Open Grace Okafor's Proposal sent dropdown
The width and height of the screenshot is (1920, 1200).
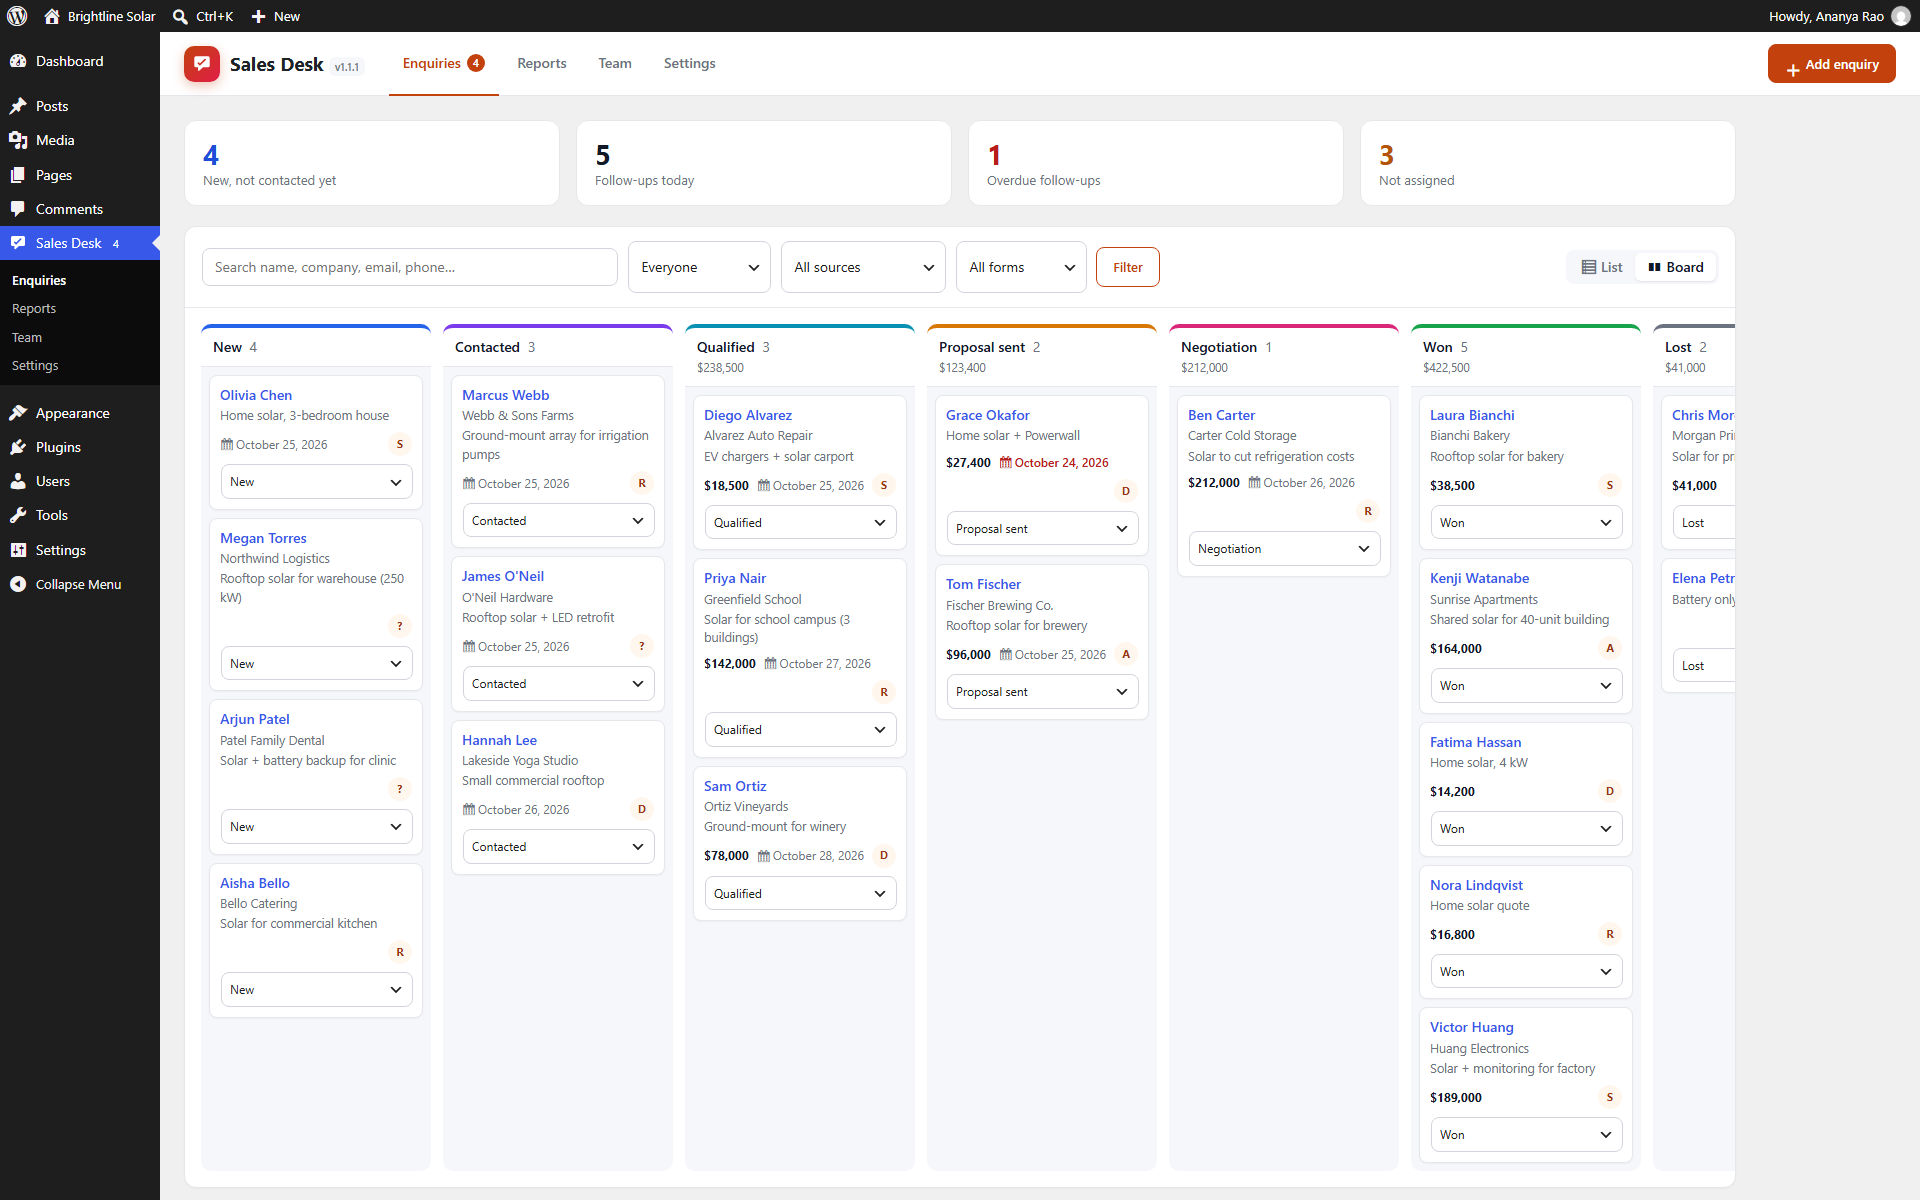pyautogui.click(x=1042, y=529)
